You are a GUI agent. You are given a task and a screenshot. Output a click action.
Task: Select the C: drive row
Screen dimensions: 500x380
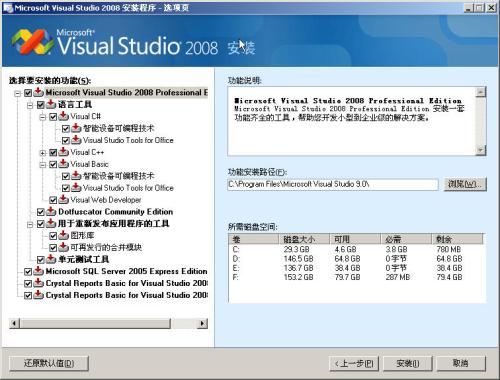(356, 249)
